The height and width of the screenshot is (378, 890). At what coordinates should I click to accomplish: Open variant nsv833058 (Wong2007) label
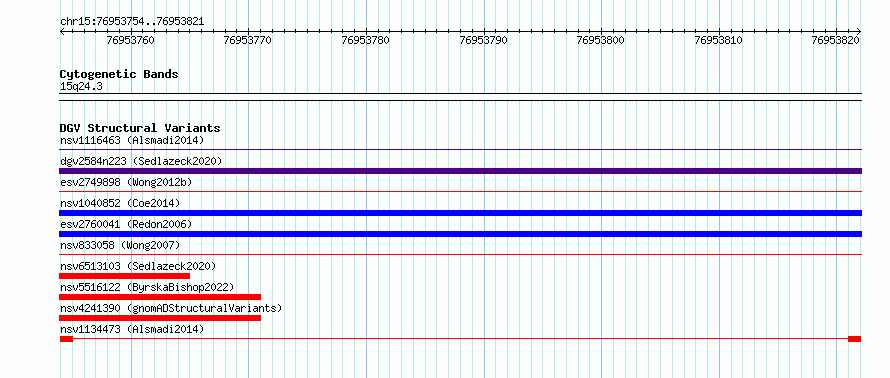(120, 245)
